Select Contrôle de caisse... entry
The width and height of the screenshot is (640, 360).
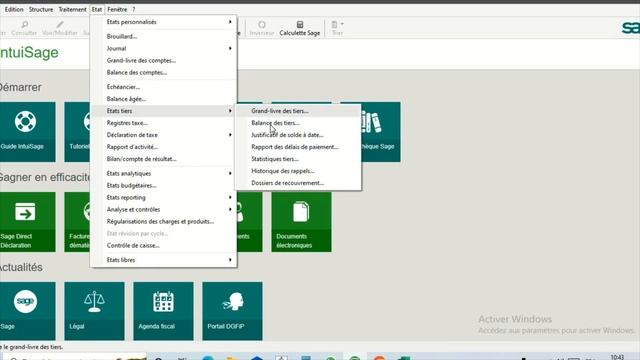click(163, 245)
